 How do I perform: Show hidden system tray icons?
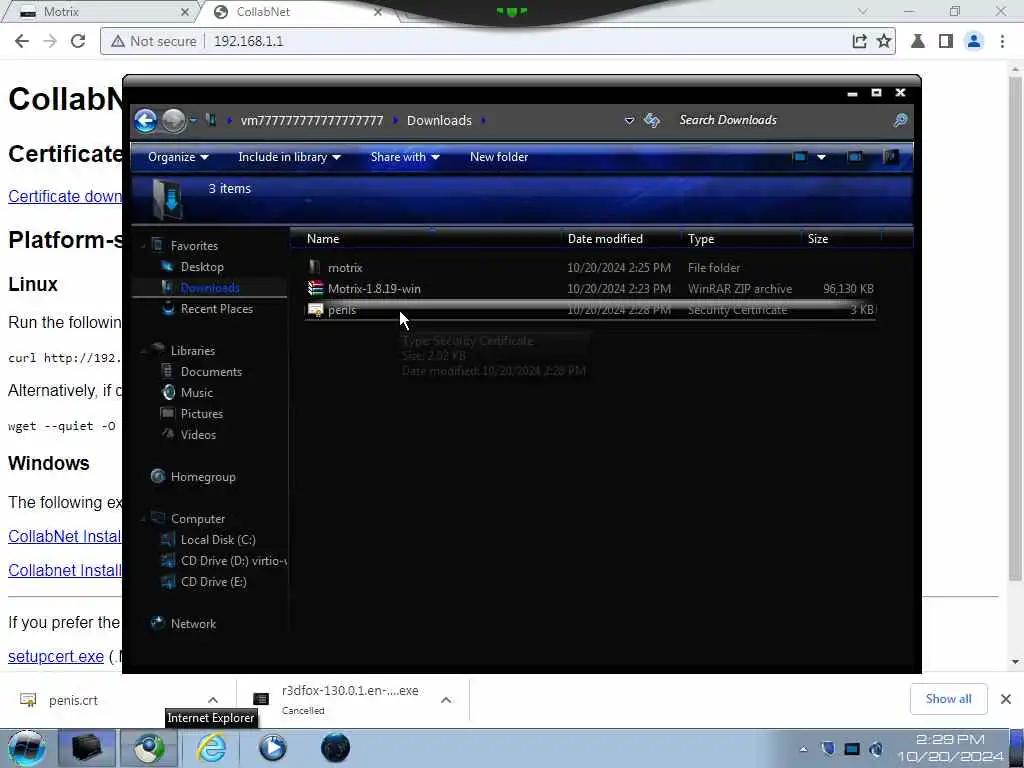pos(803,749)
